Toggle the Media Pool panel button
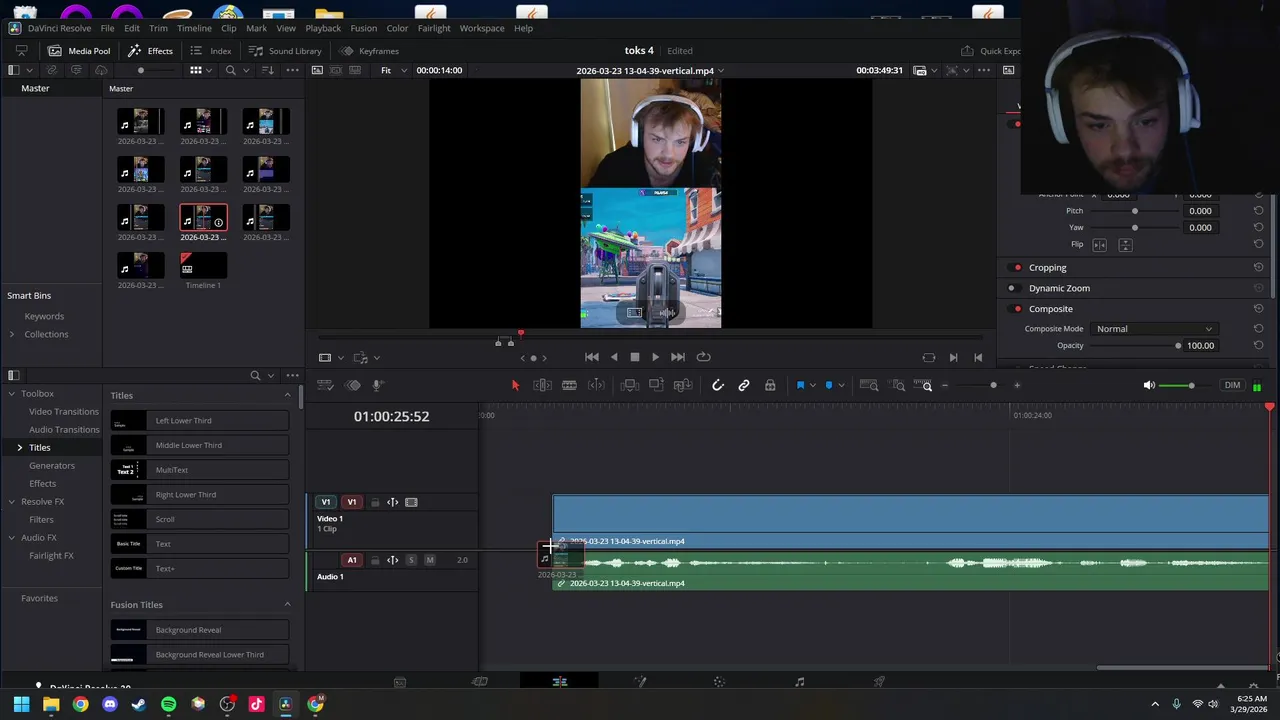 [x=80, y=51]
